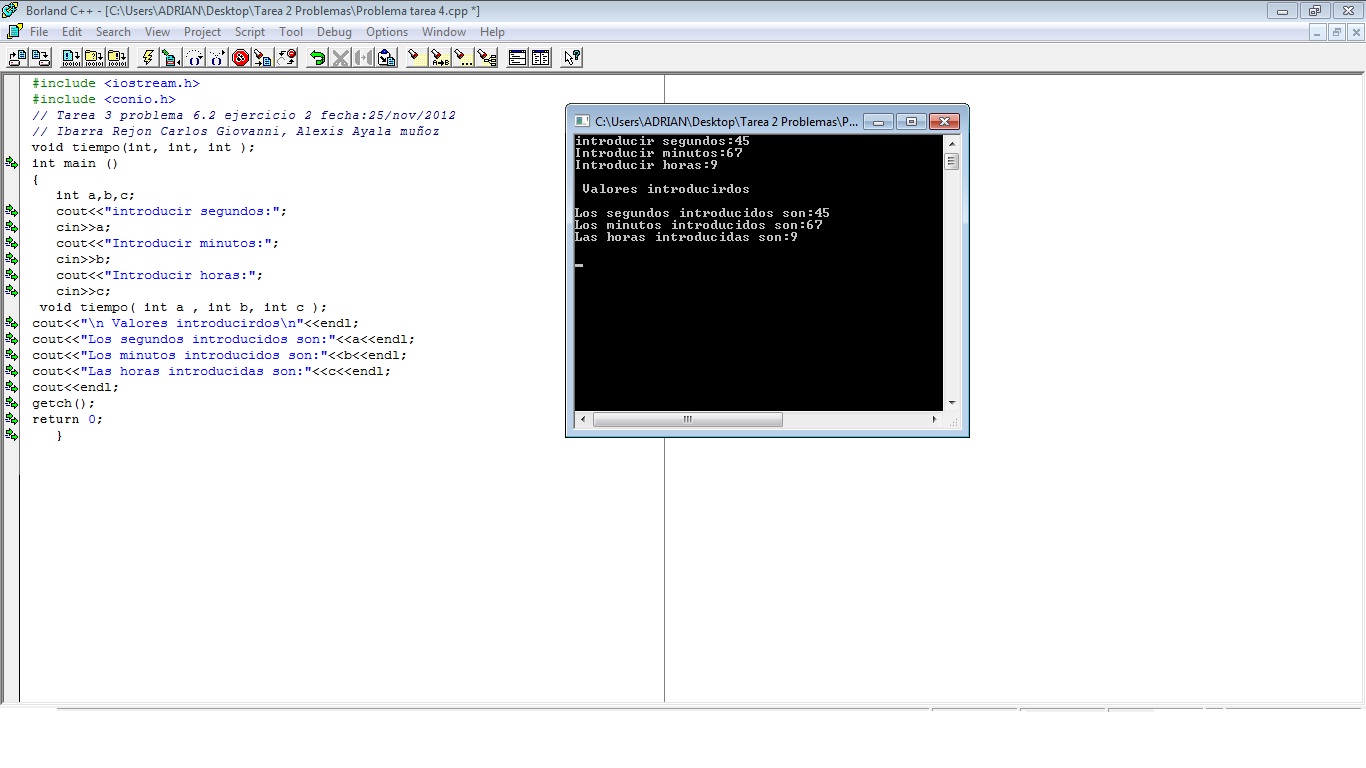Select the Undo green arrow icon

(318, 57)
